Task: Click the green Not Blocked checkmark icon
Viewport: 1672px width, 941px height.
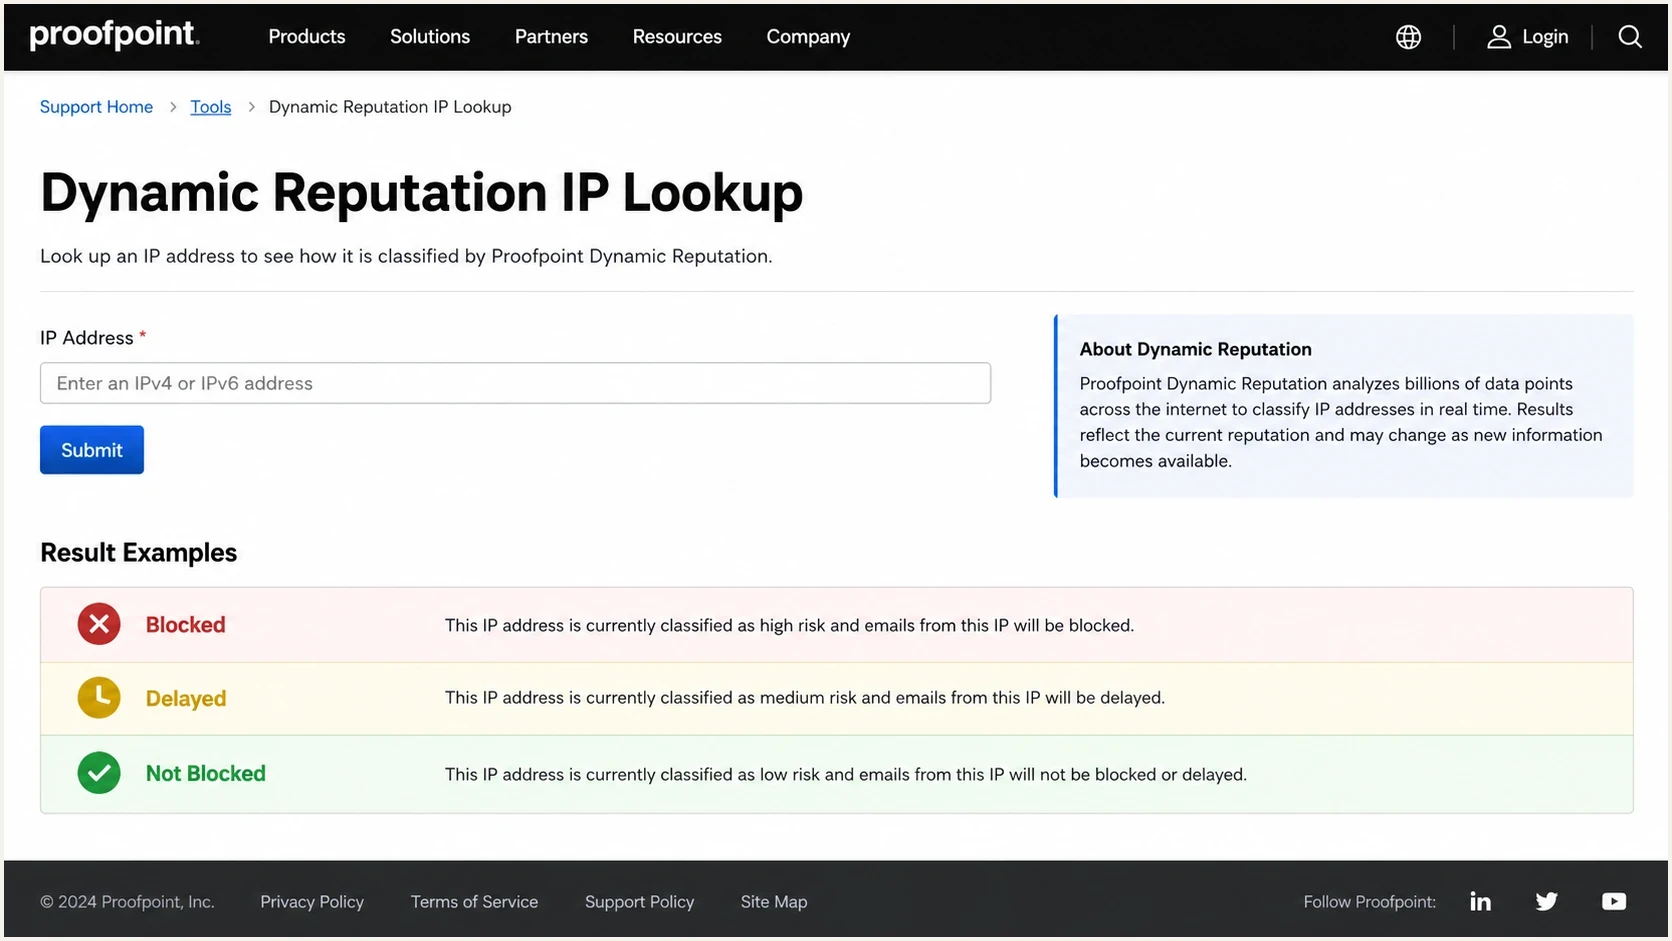Action: [99, 773]
